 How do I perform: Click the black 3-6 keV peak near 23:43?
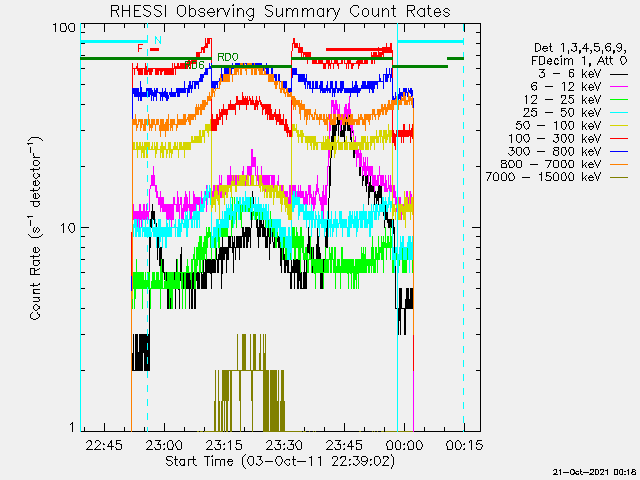(342, 130)
